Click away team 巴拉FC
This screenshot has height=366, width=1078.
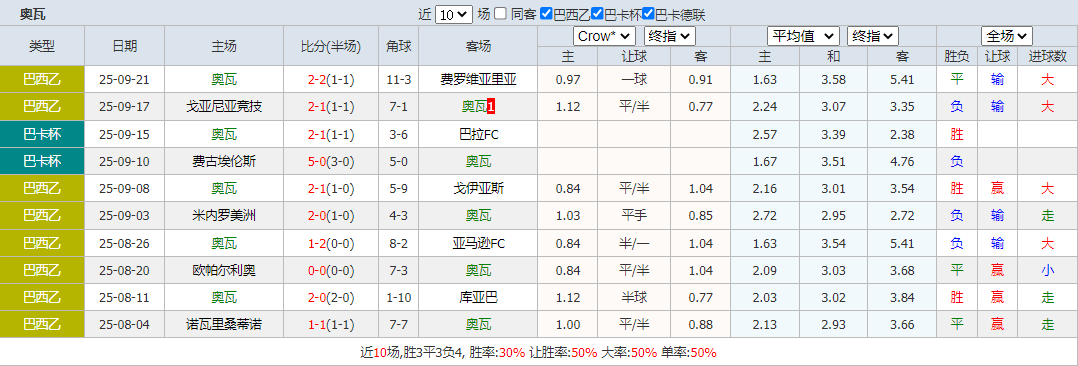click(x=478, y=134)
